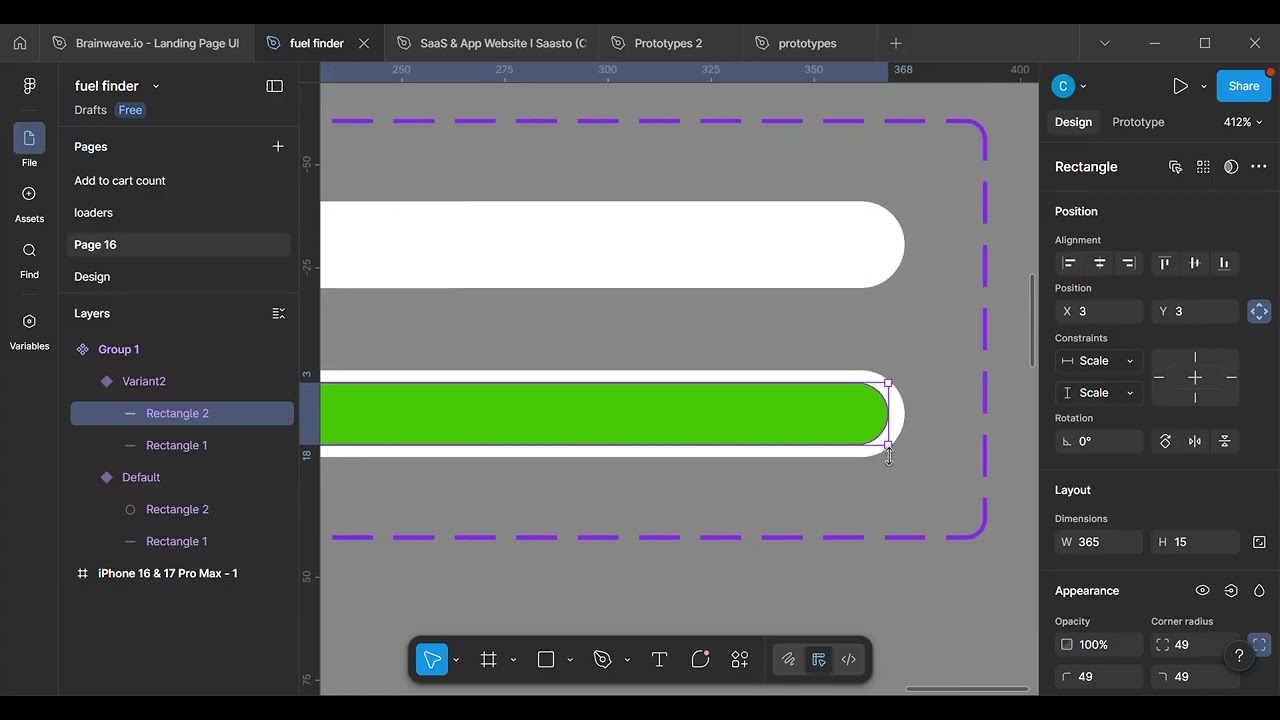Open the Figma home icon tab
The image size is (1280, 720).
19,43
